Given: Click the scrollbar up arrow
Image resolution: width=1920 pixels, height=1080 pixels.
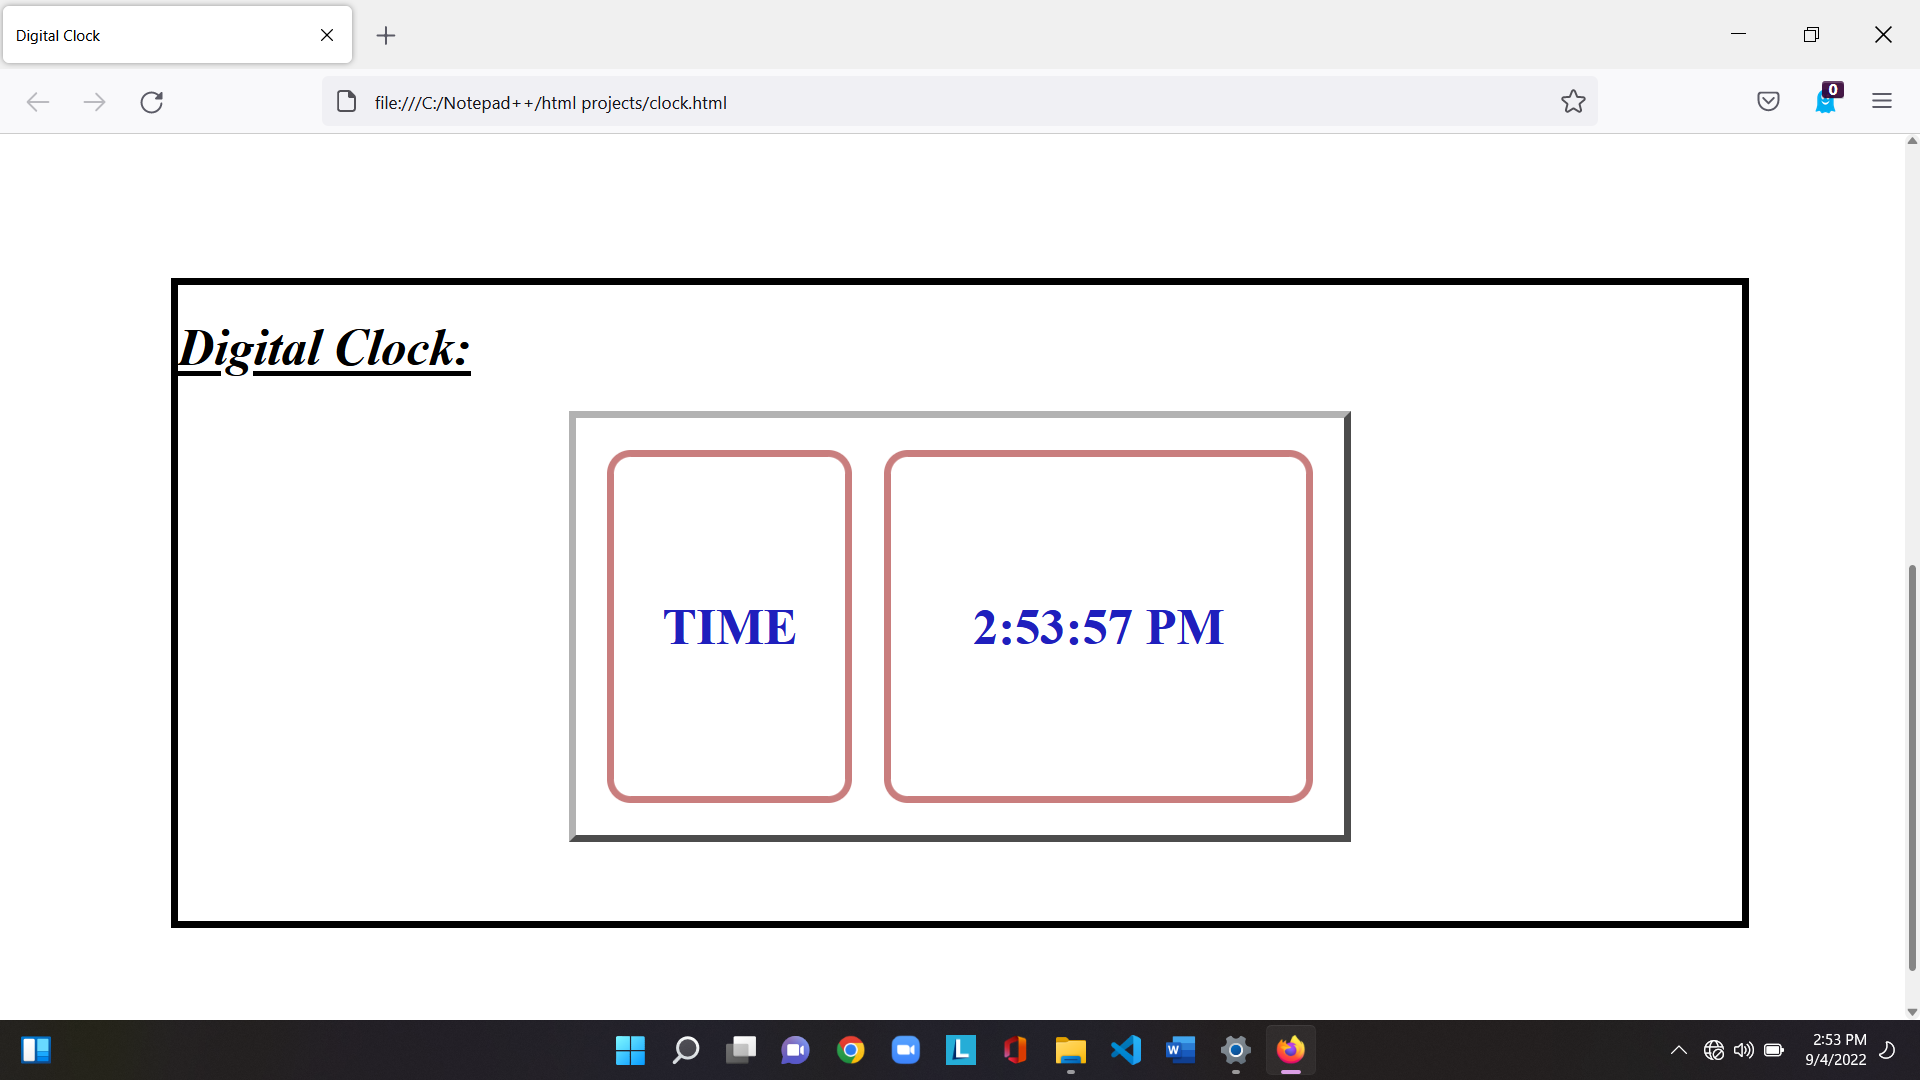Looking at the screenshot, I should [x=1912, y=141].
